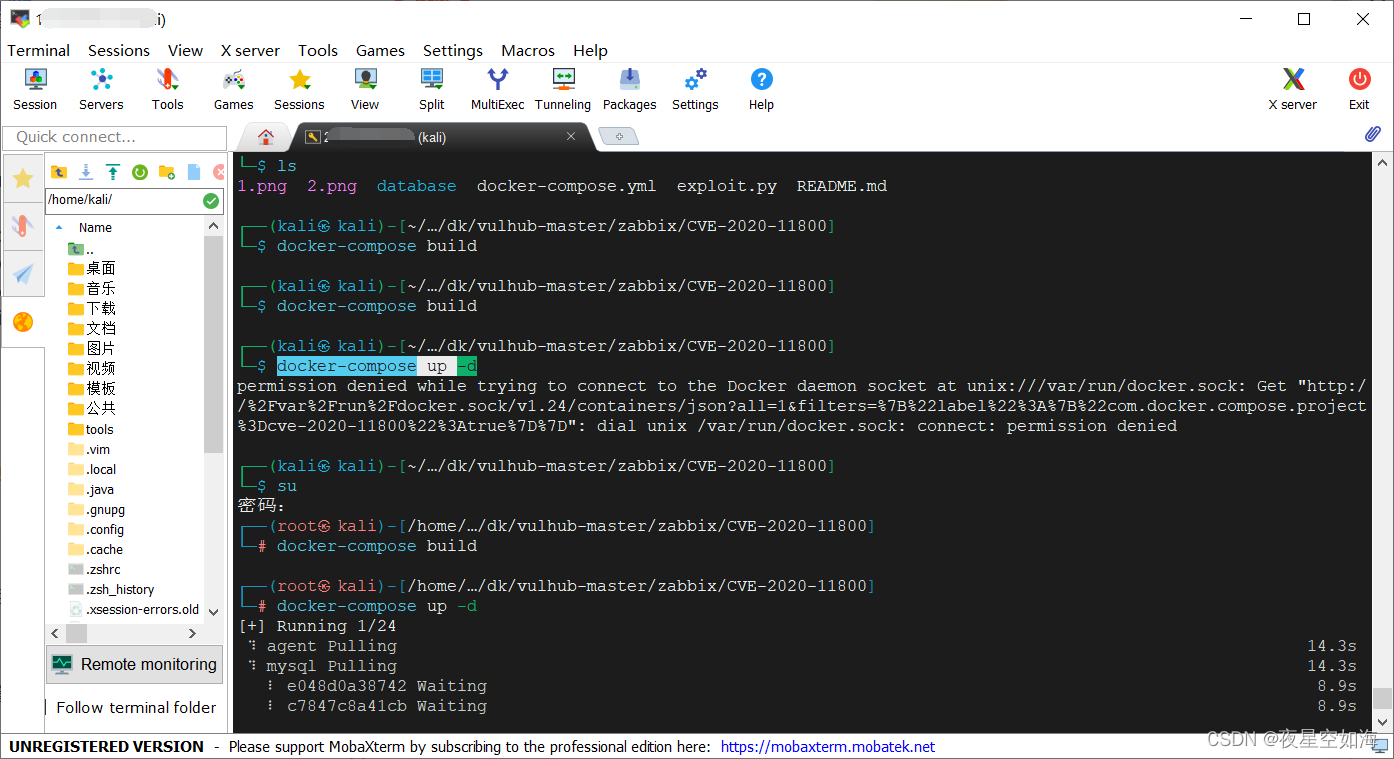
Task: Select the '..' parent folder entry
Action: pyautogui.click(x=81, y=249)
